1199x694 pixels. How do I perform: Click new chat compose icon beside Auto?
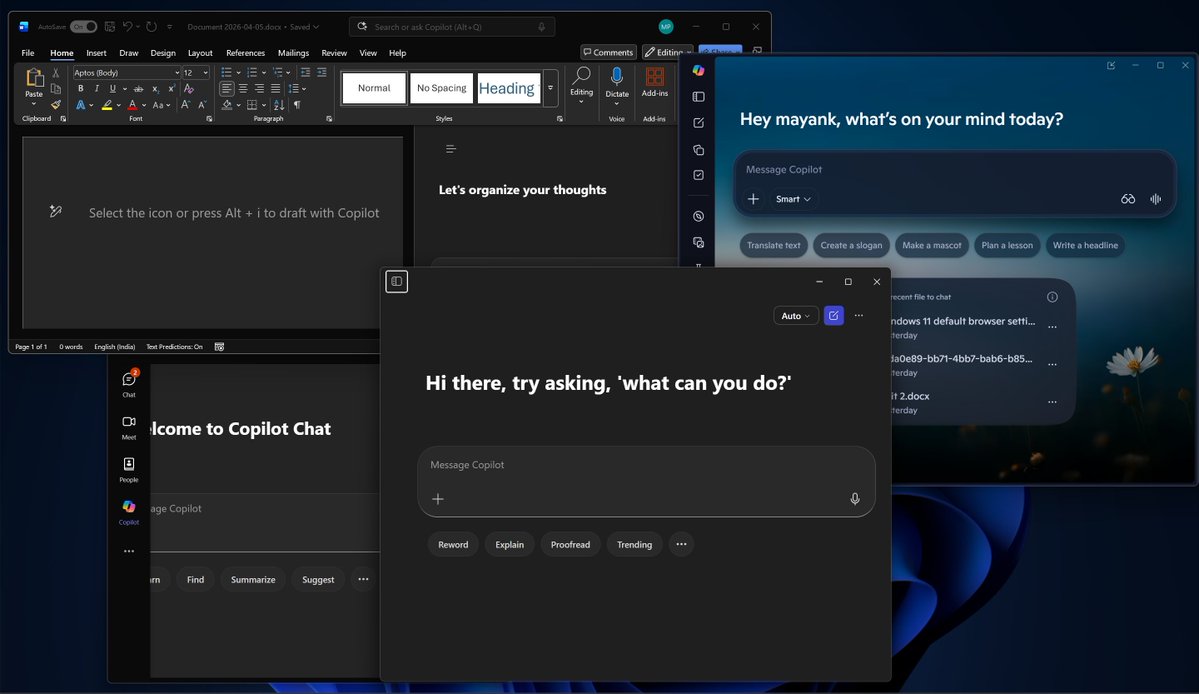833,316
